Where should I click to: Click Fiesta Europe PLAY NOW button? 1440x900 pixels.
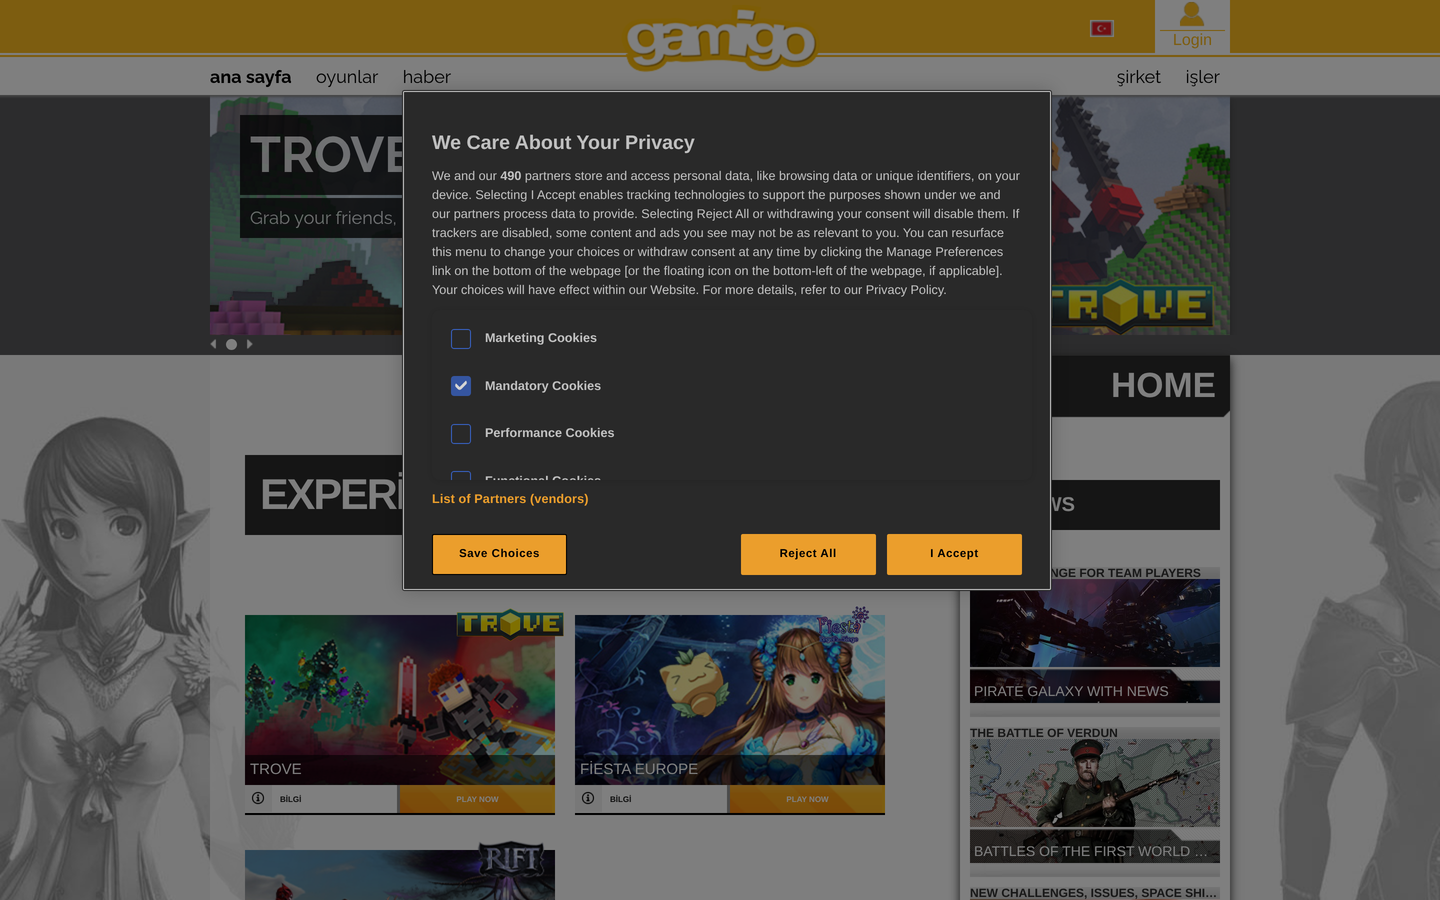click(807, 799)
